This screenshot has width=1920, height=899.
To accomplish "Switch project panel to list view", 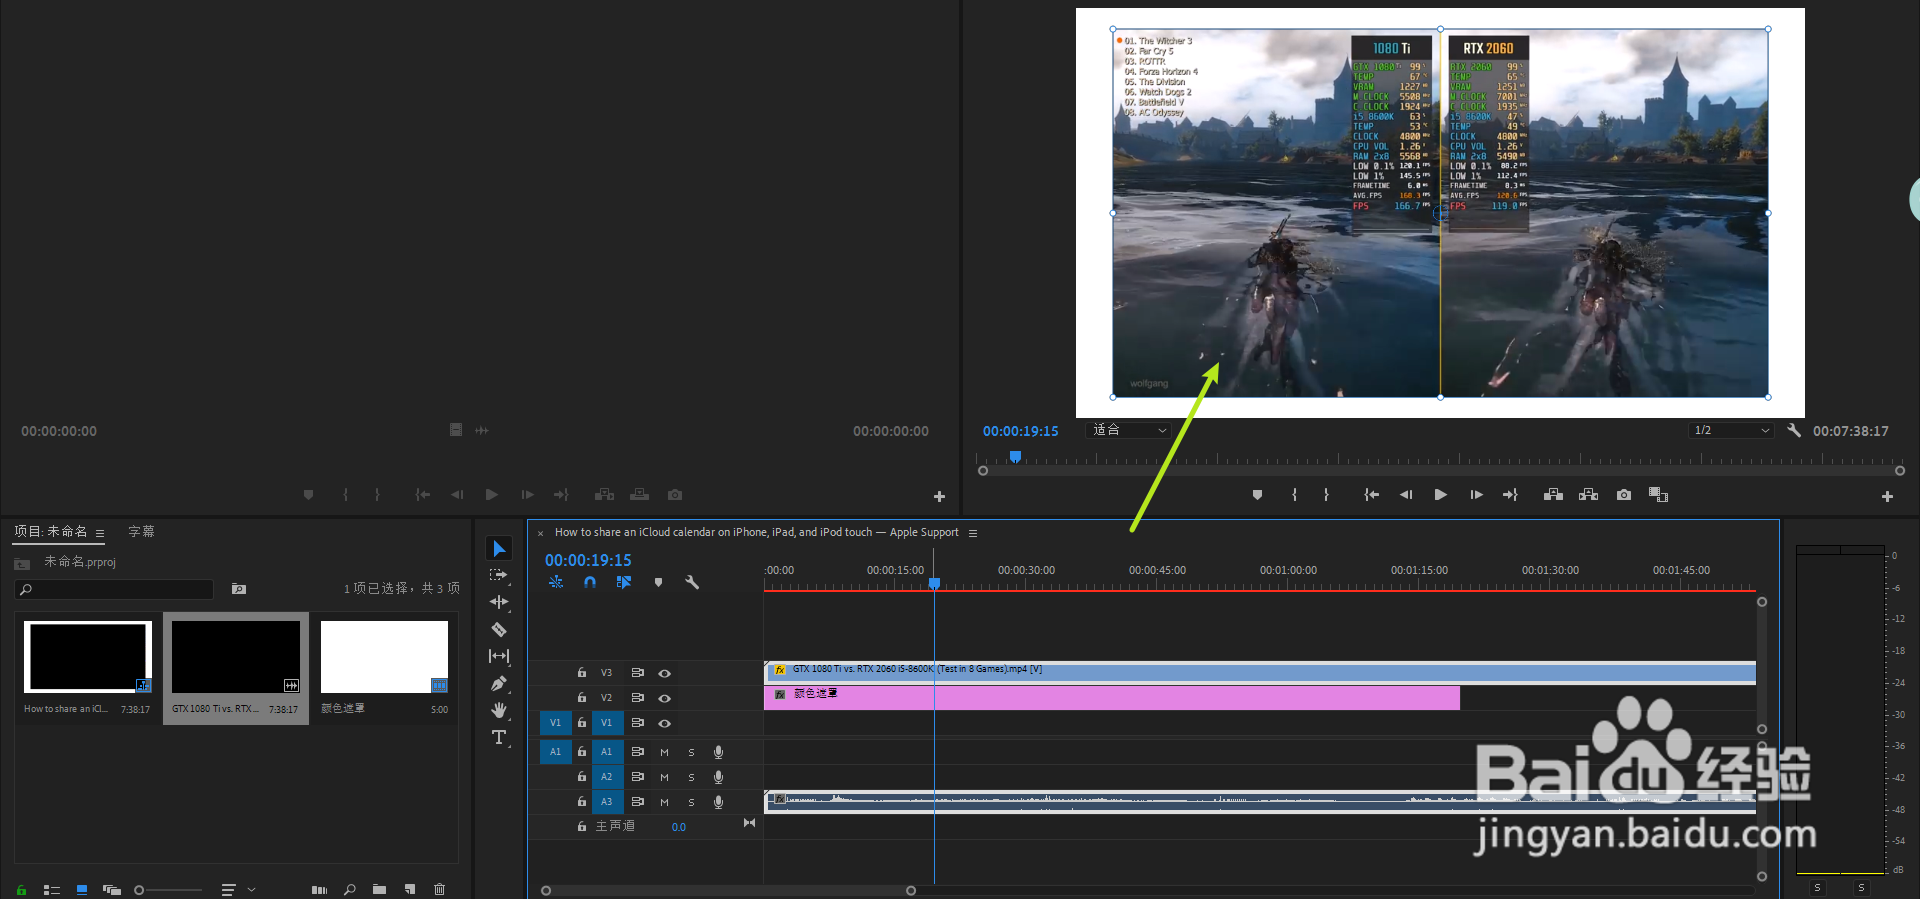I will pos(52,889).
